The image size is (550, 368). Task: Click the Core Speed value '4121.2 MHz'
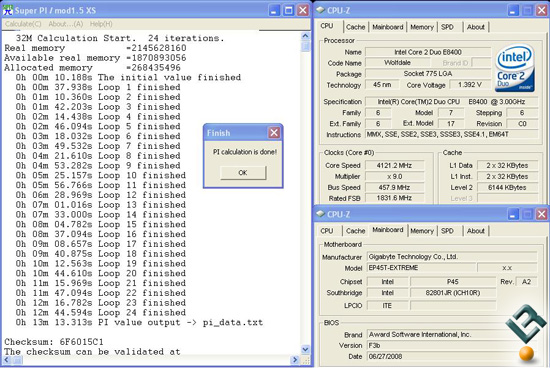395,165
